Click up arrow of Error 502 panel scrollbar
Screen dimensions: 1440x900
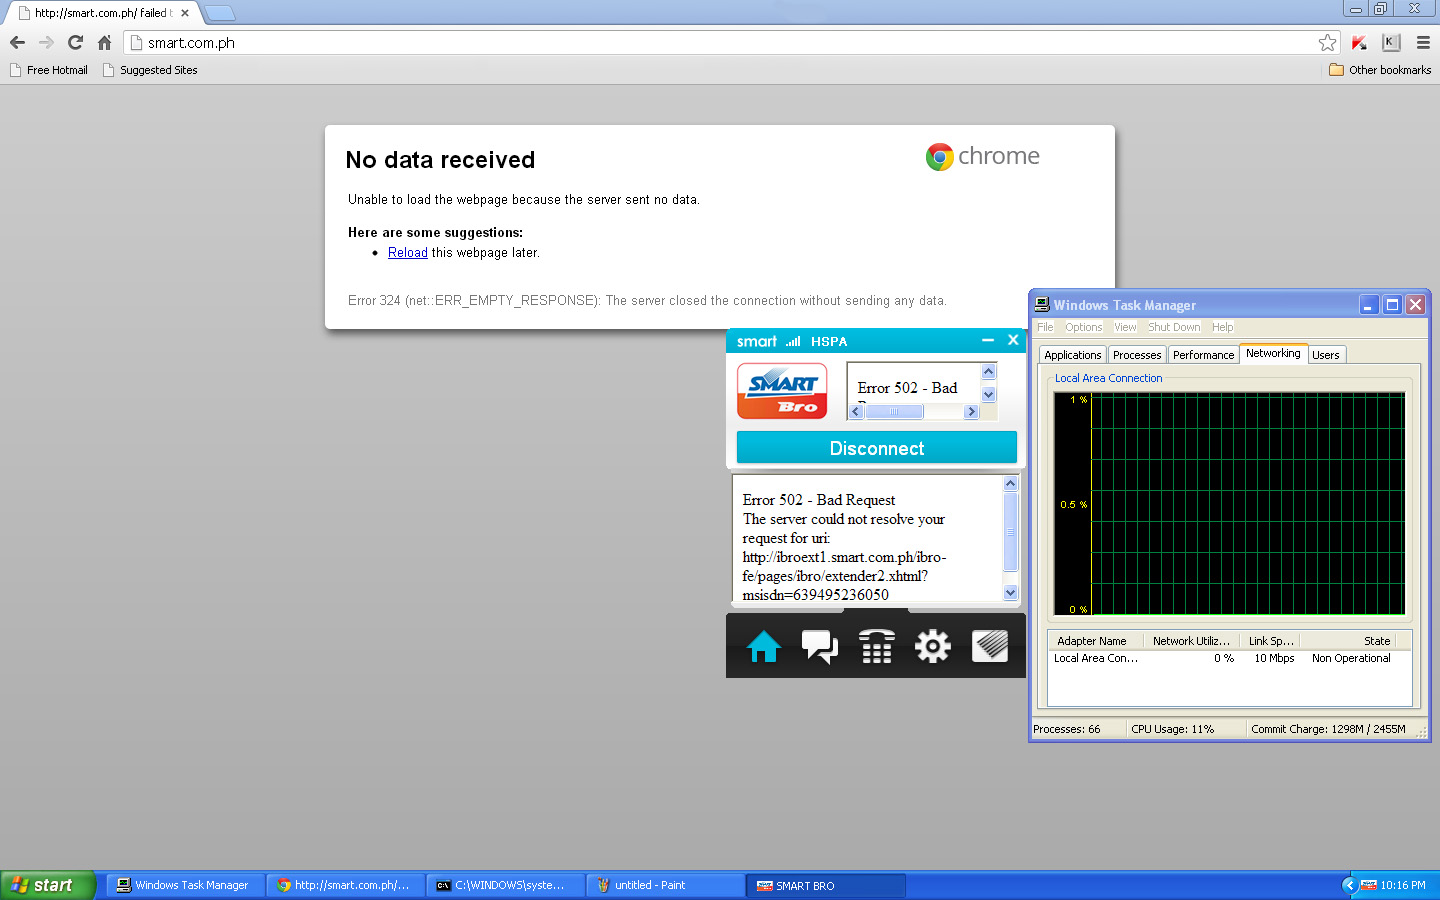[x=1010, y=483]
